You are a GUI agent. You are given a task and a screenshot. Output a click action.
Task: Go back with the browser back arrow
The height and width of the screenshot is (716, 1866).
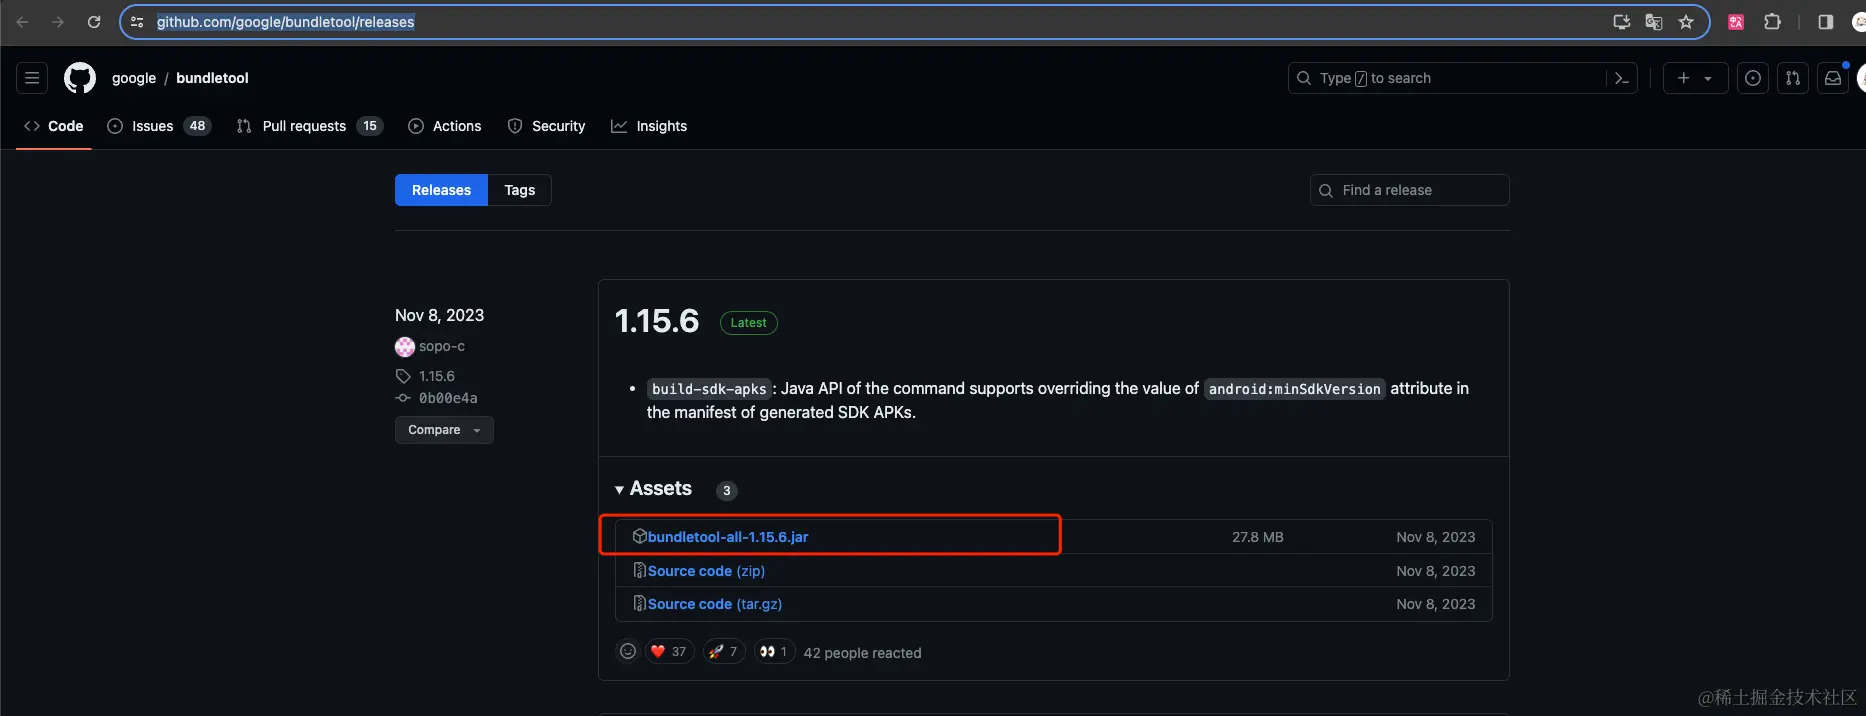tap(22, 22)
